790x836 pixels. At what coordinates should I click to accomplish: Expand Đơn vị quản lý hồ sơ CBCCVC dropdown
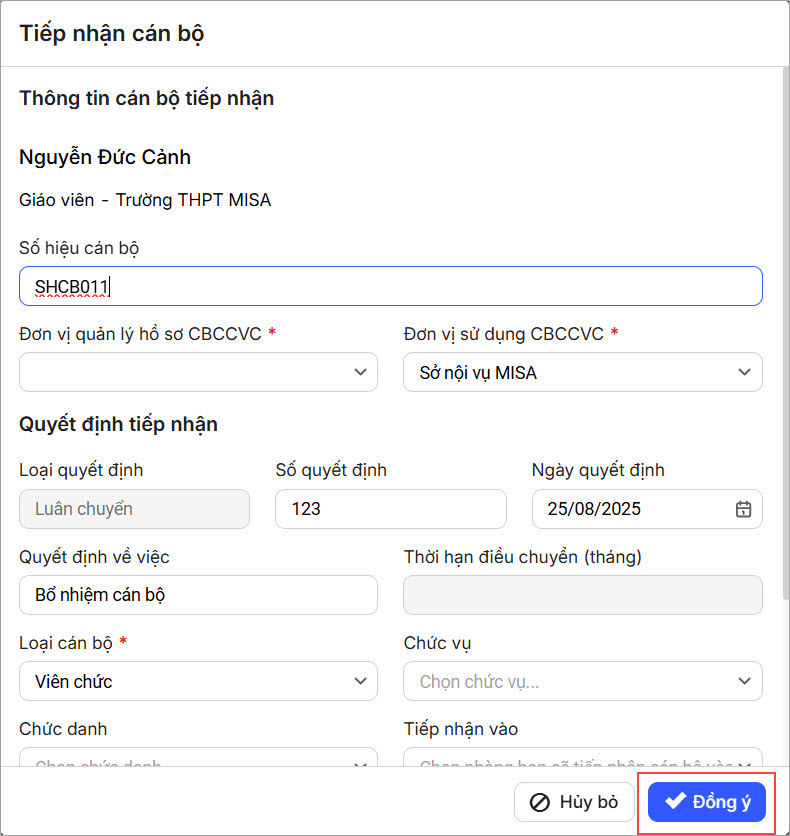click(198, 372)
